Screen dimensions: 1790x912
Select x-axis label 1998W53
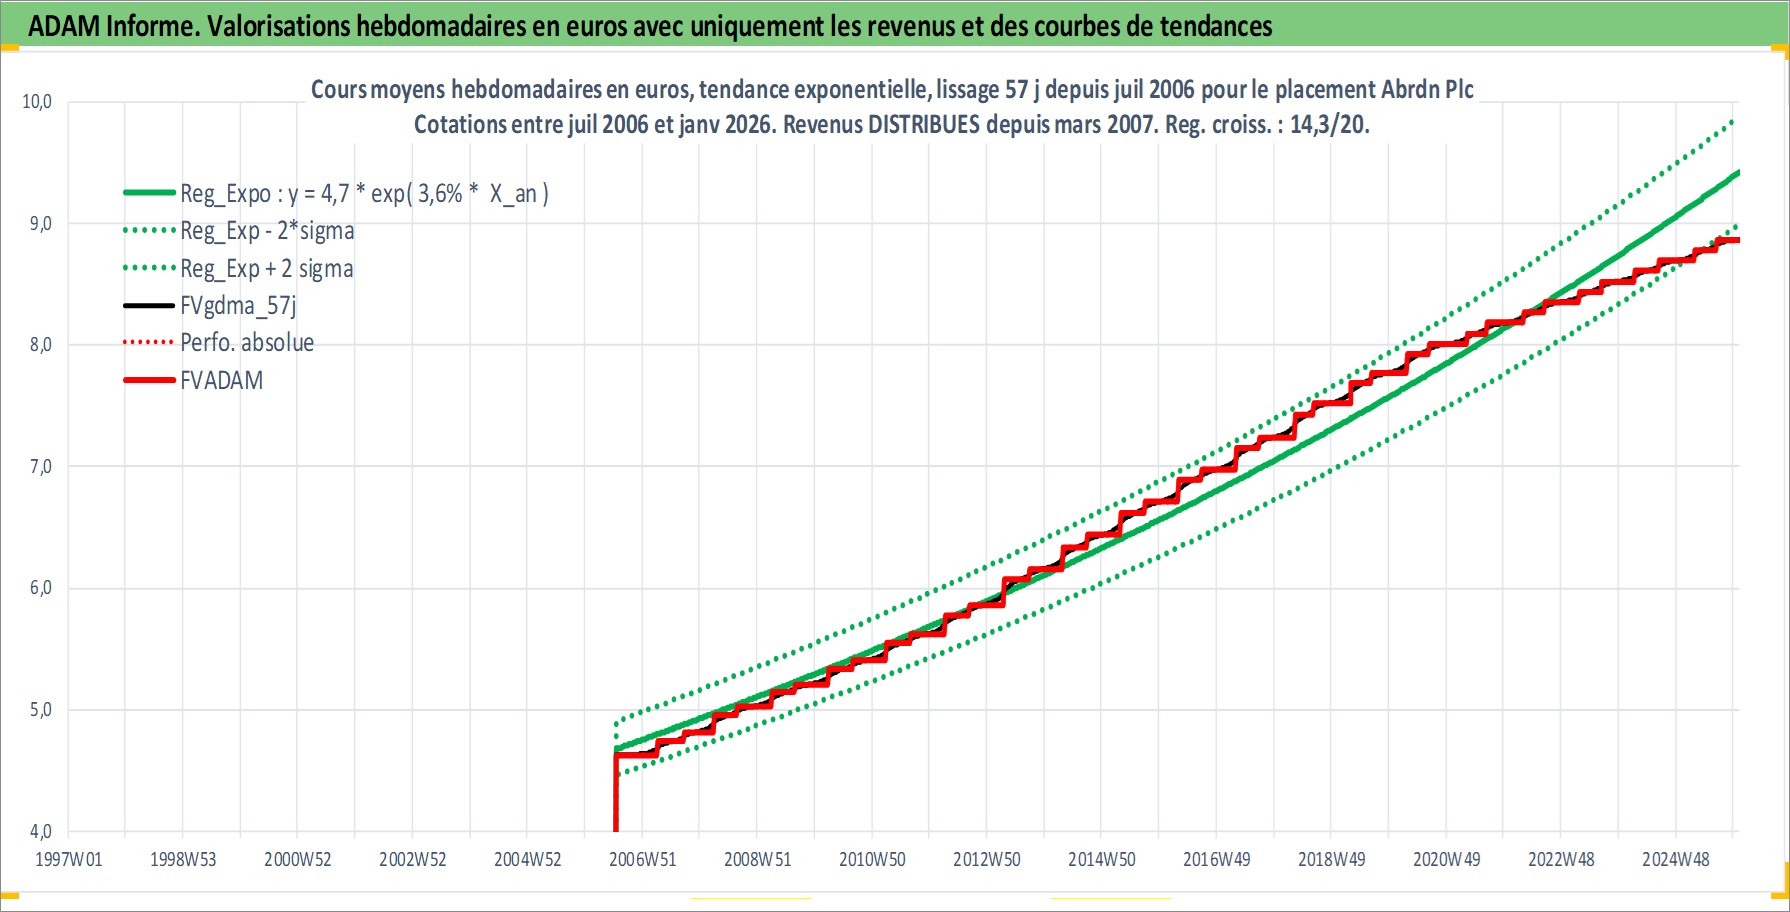pos(183,860)
